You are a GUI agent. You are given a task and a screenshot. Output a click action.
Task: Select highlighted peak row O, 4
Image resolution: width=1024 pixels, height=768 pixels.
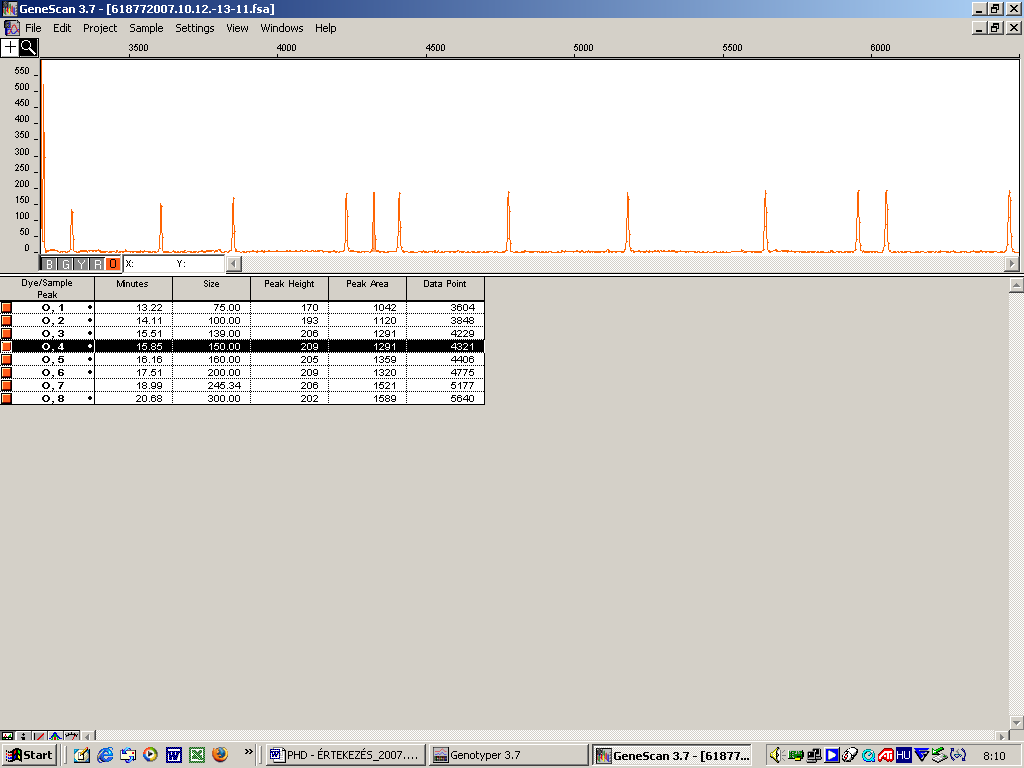pos(242,347)
